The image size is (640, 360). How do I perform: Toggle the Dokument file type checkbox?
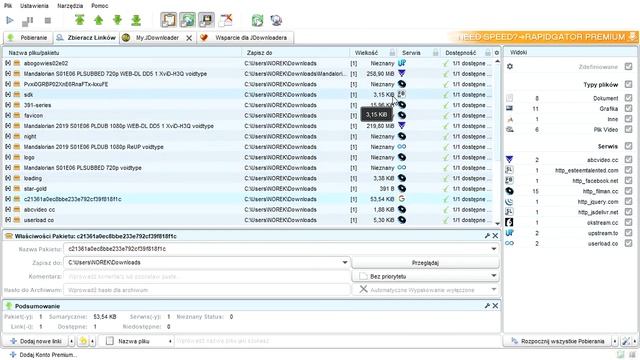pyautogui.click(x=628, y=98)
